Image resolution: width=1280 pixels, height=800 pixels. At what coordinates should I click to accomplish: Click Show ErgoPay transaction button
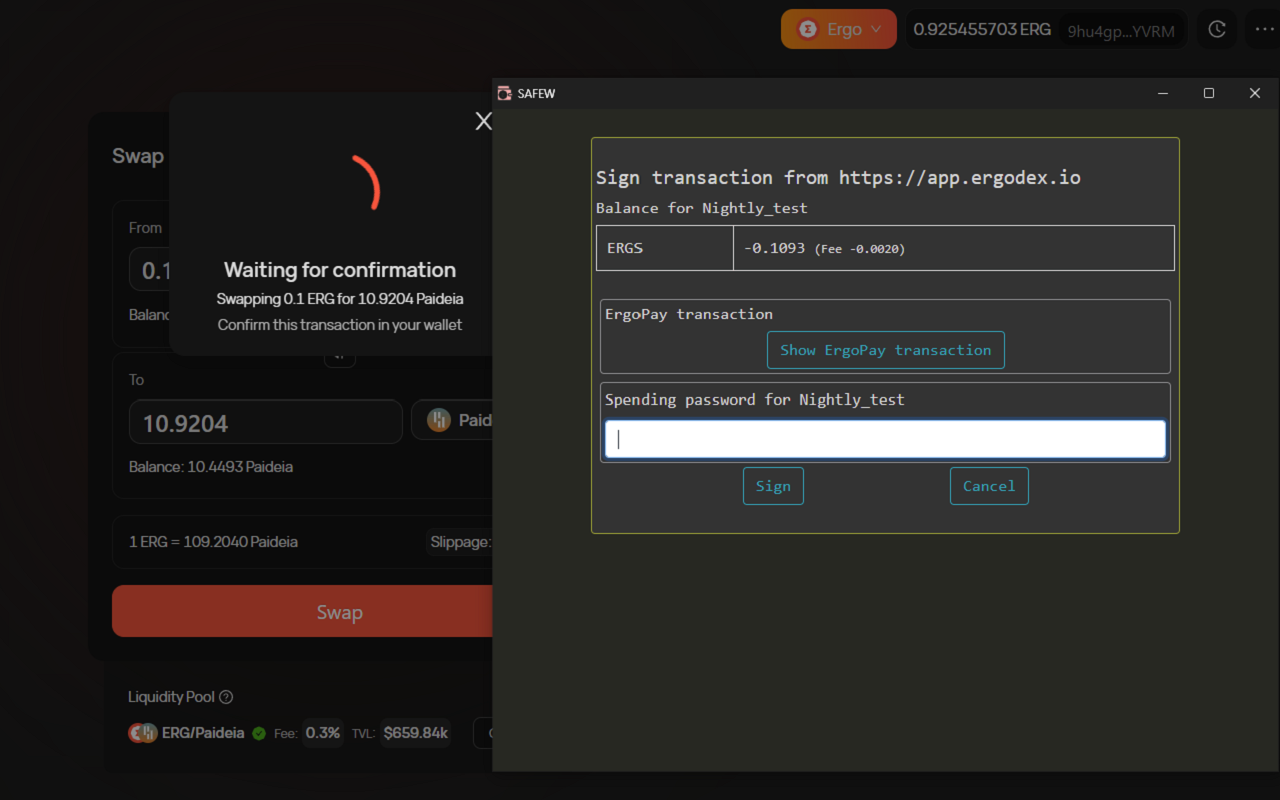(885, 350)
